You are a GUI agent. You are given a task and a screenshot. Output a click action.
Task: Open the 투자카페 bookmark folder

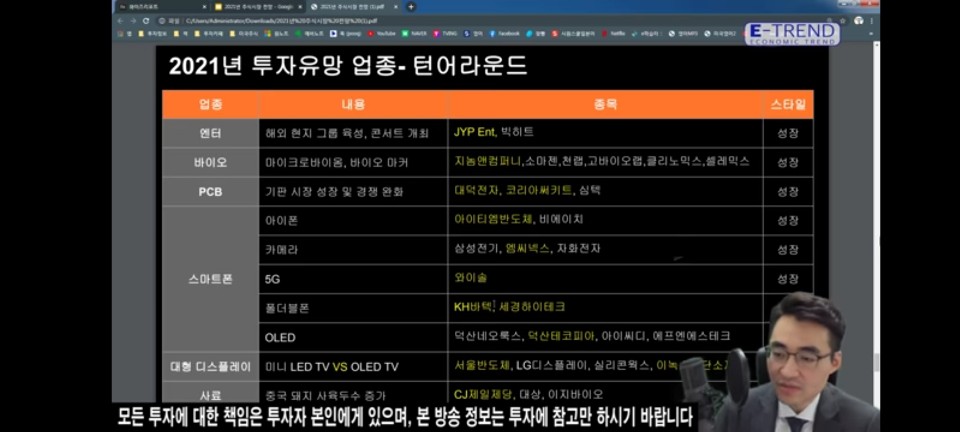click(209, 33)
